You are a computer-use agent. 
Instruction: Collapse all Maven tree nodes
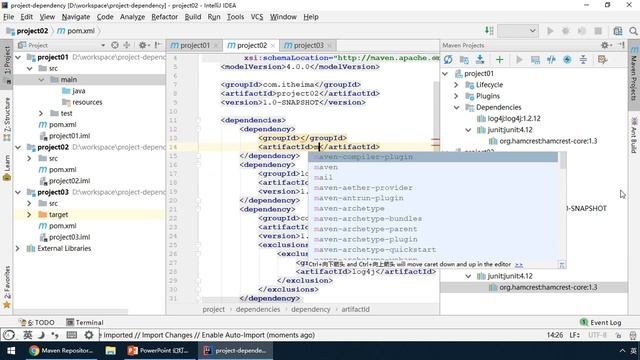pyautogui.click(x=583, y=60)
